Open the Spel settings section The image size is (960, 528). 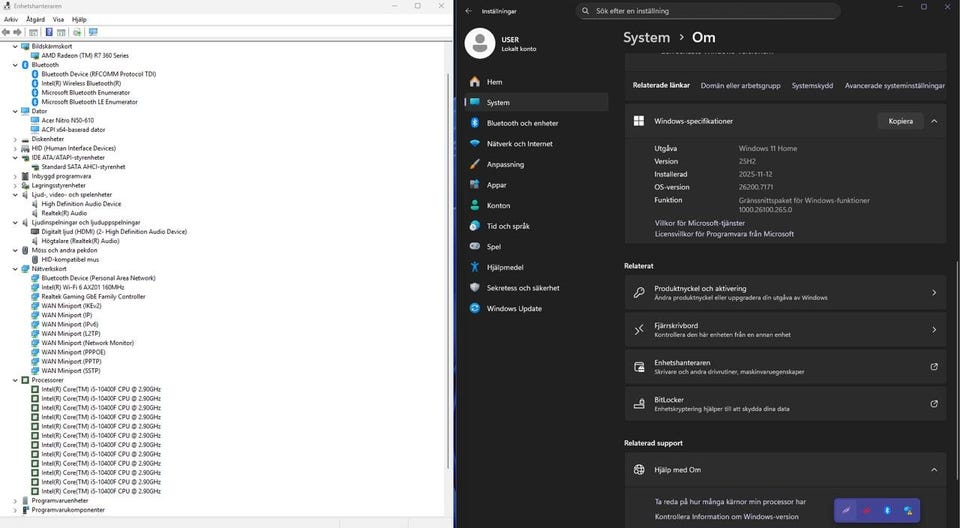(494, 246)
